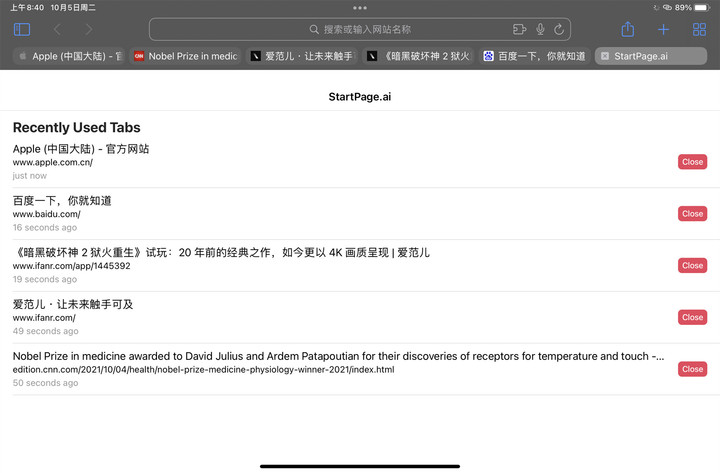Open the Safari sidebar panel
This screenshot has height=473, width=720.
click(22, 30)
